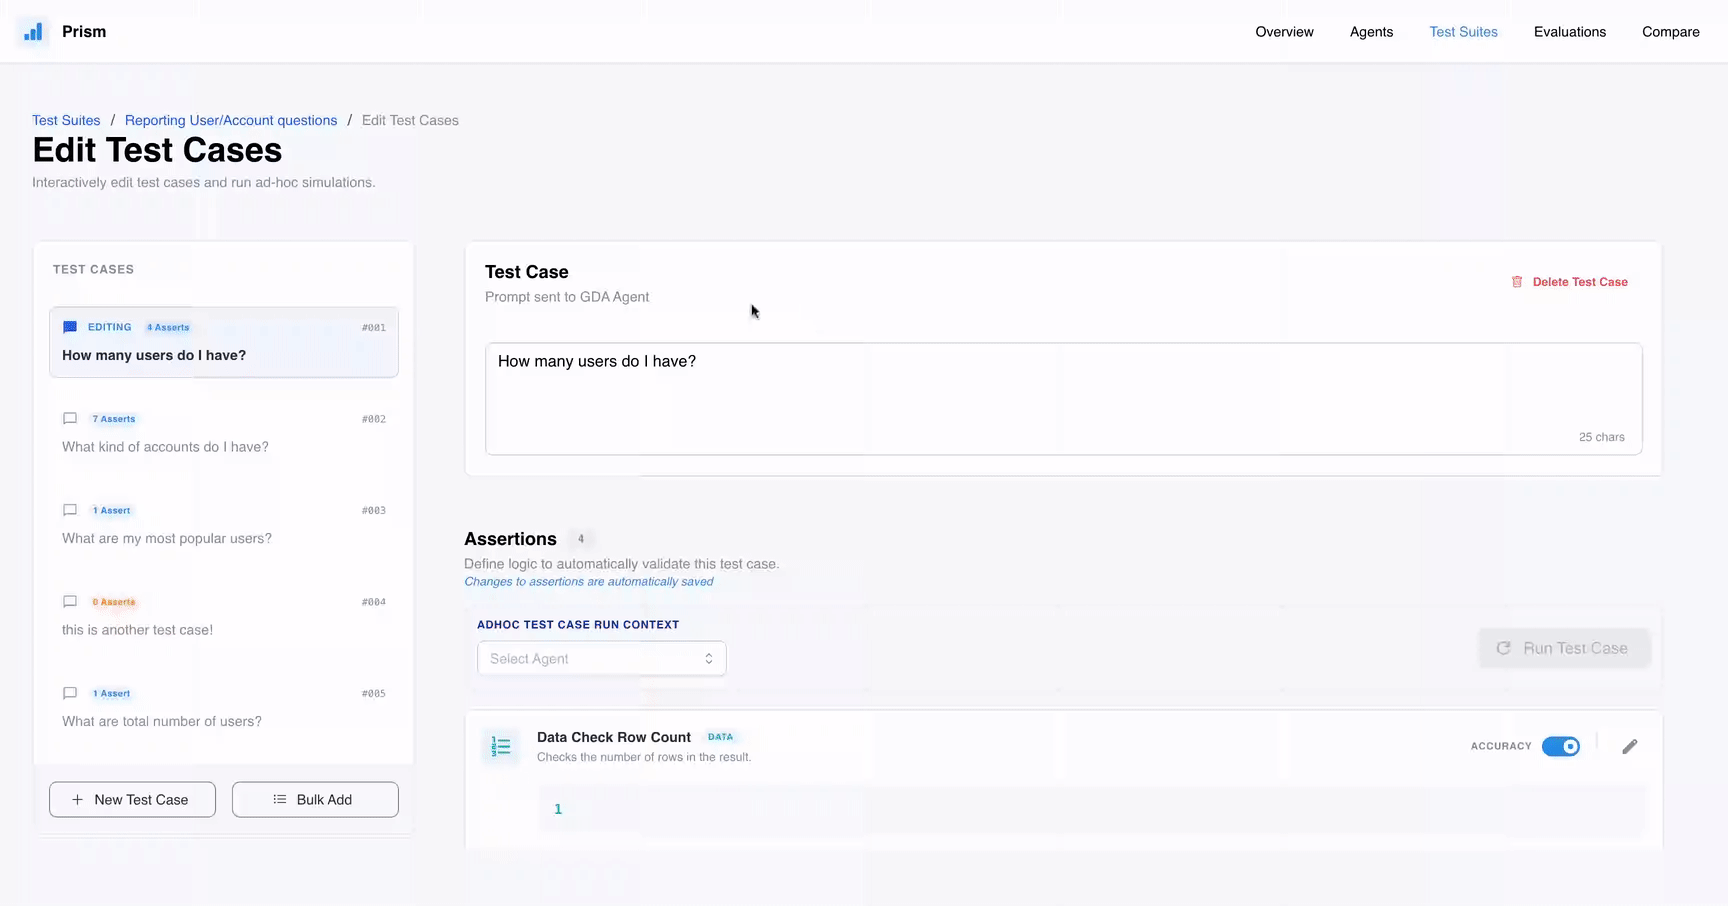
Task: Click the Bulk Add button
Action: (x=315, y=800)
